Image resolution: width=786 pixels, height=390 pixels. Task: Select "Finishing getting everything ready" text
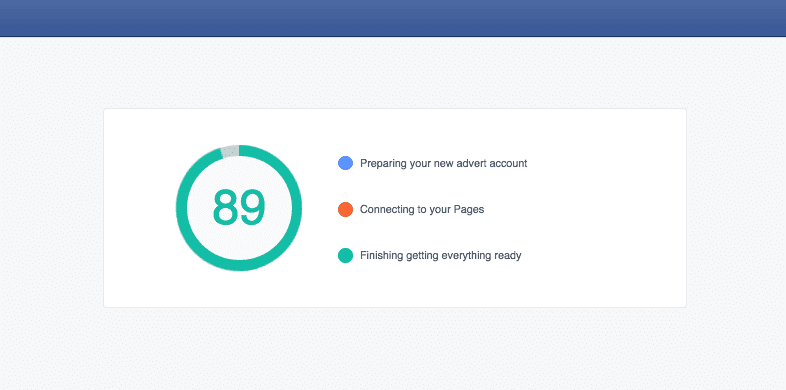click(441, 256)
